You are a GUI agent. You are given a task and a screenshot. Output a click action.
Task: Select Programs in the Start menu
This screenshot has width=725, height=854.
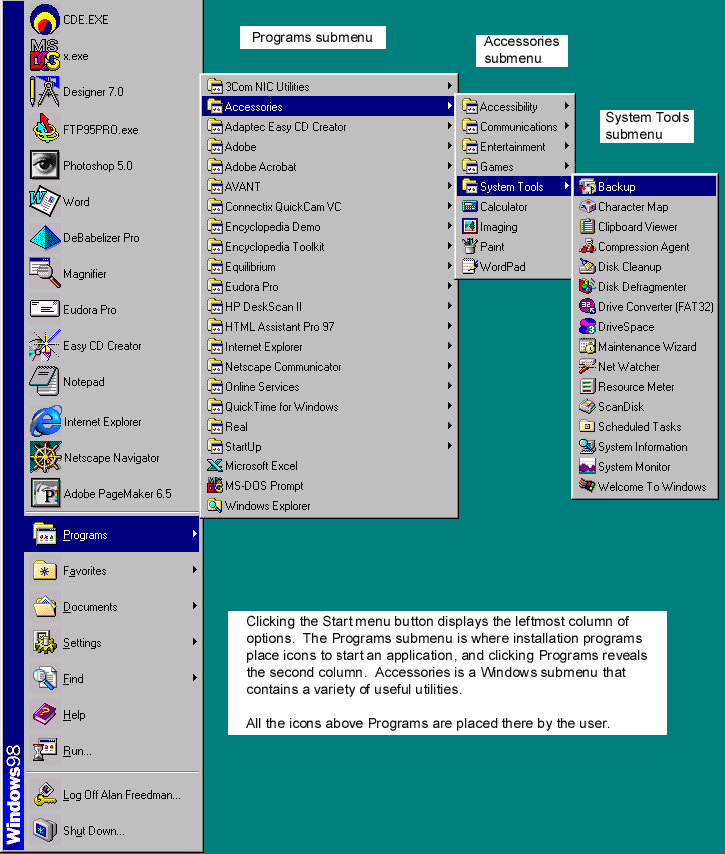[x=112, y=534]
